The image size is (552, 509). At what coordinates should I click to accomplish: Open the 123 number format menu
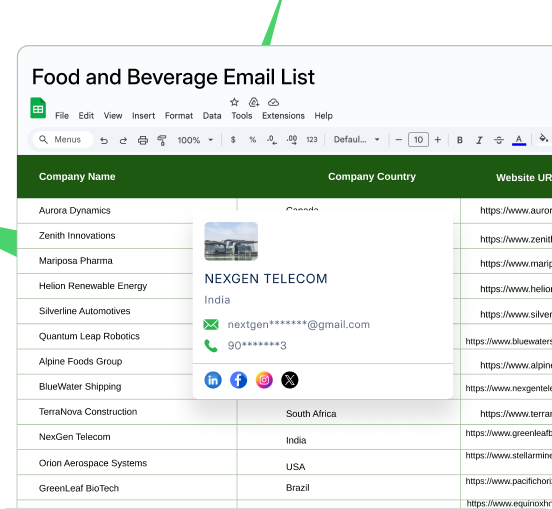point(312,140)
